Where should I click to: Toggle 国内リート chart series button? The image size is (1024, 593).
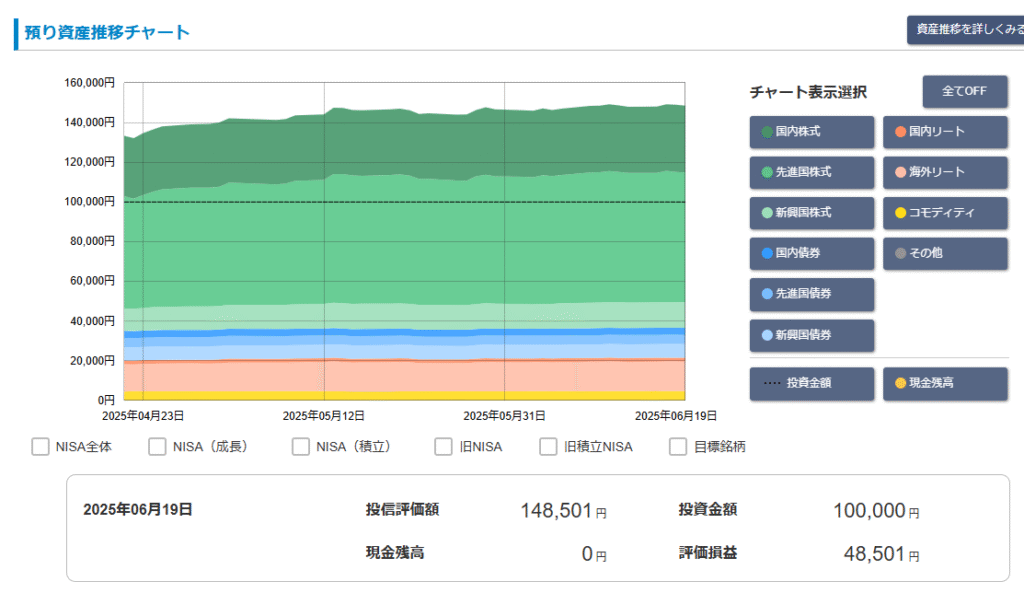[945, 132]
